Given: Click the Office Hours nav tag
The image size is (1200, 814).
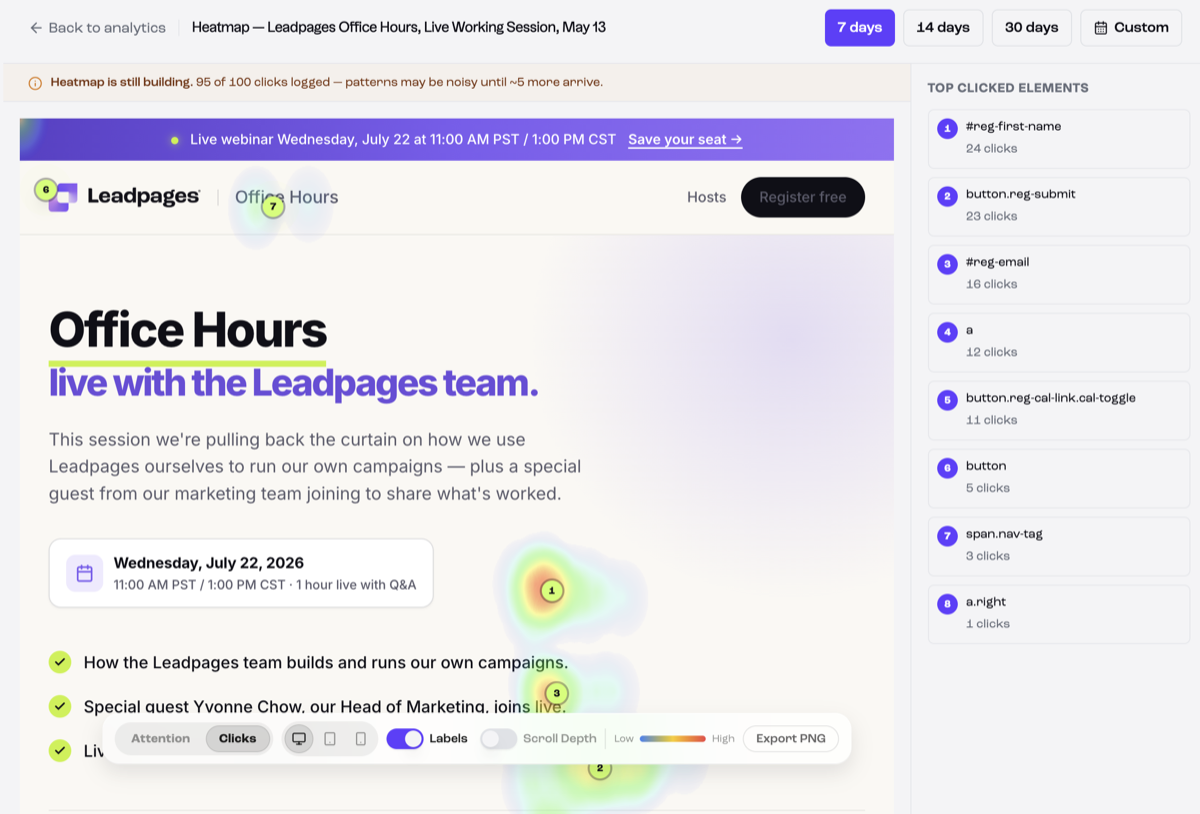Looking at the screenshot, I should pos(286,197).
